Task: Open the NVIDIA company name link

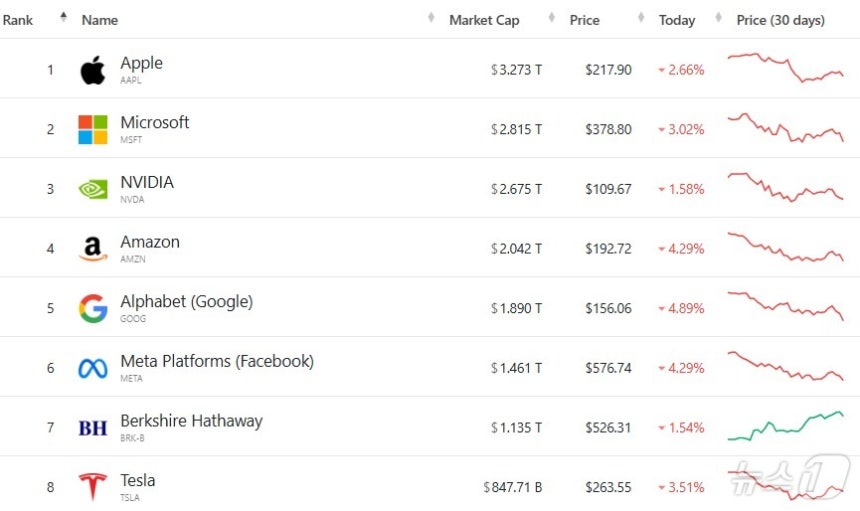Action: click(x=147, y=182)
